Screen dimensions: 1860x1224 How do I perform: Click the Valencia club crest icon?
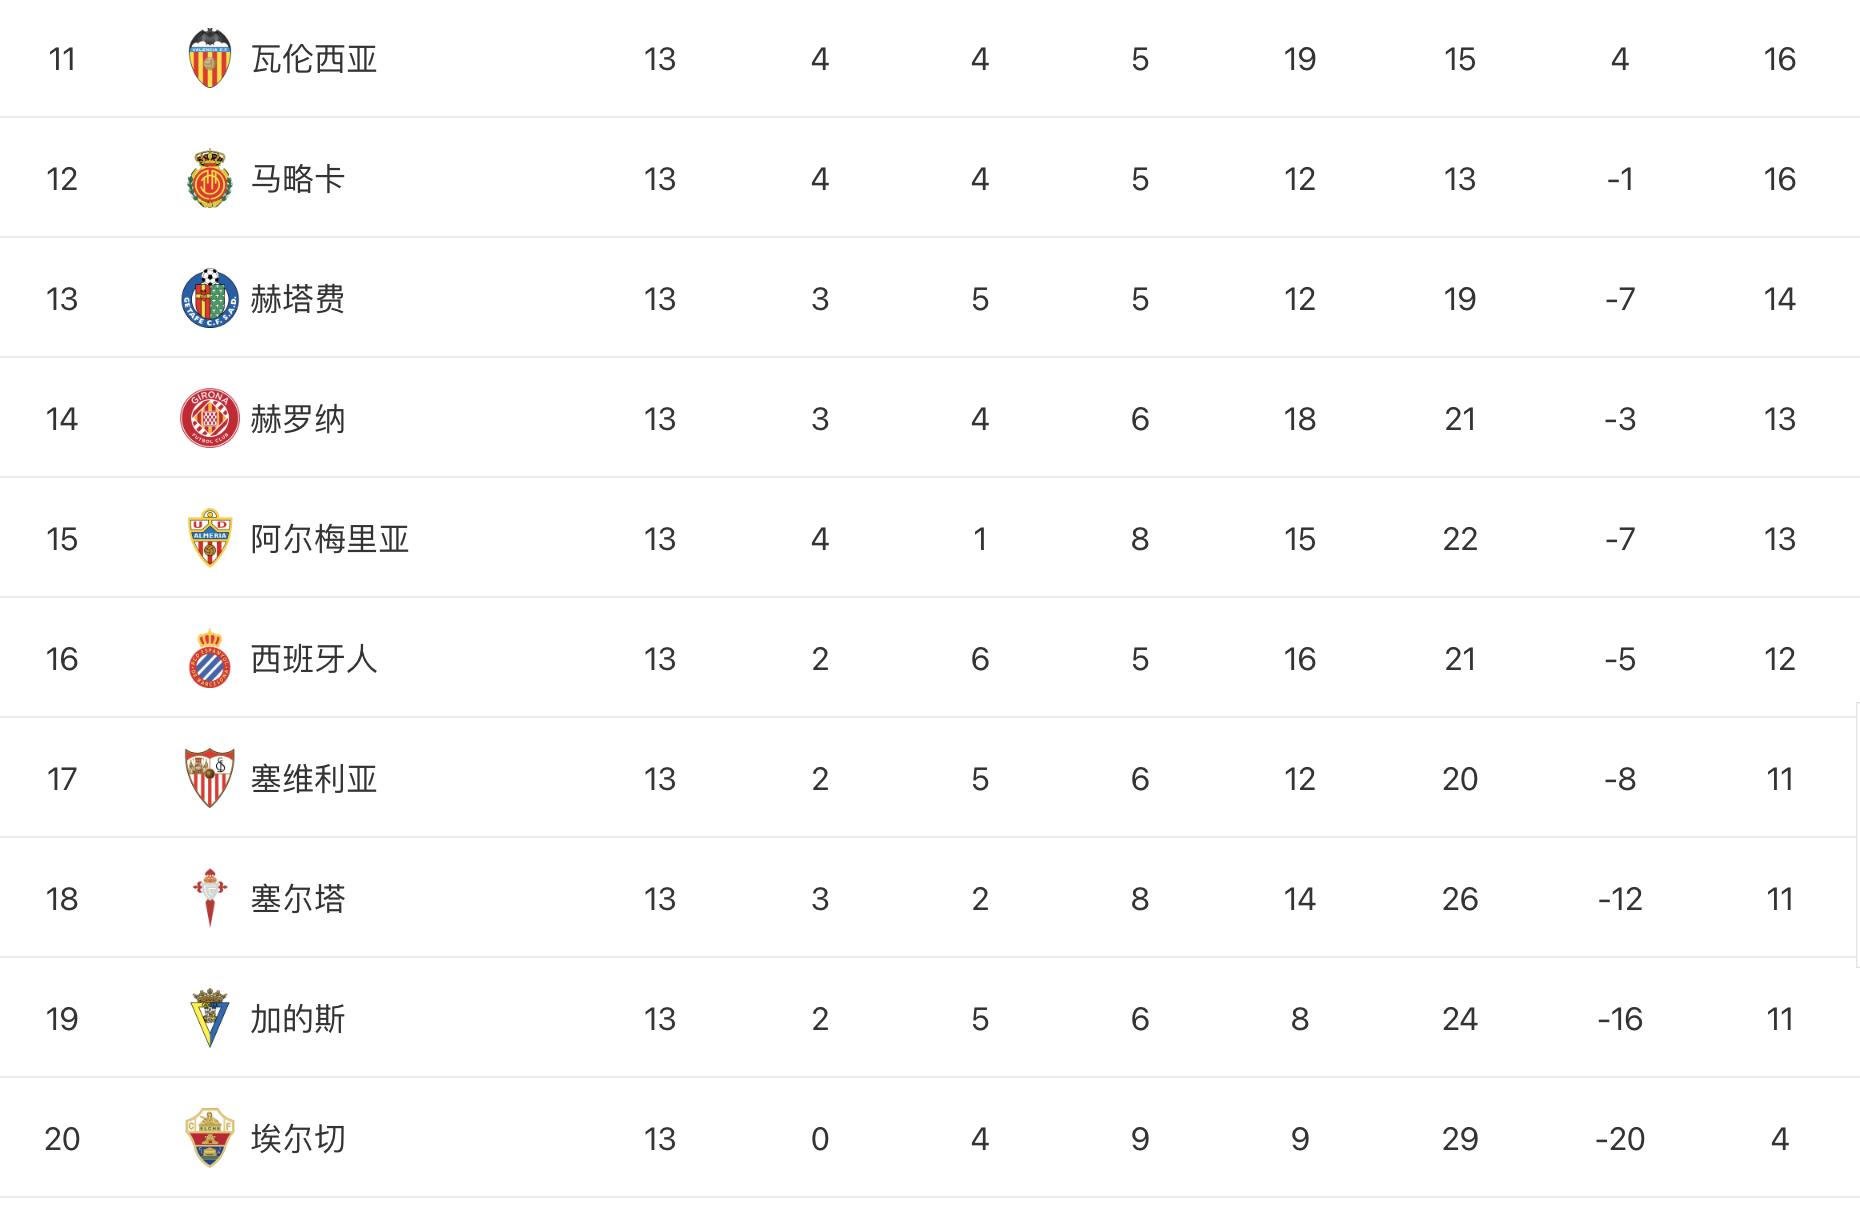(x=210, y=58)
